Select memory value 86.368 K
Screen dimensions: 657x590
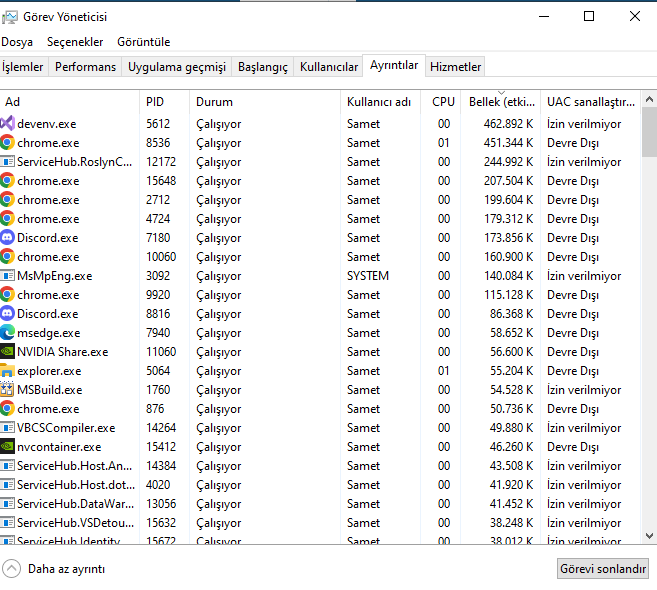[x=511, y=313]
